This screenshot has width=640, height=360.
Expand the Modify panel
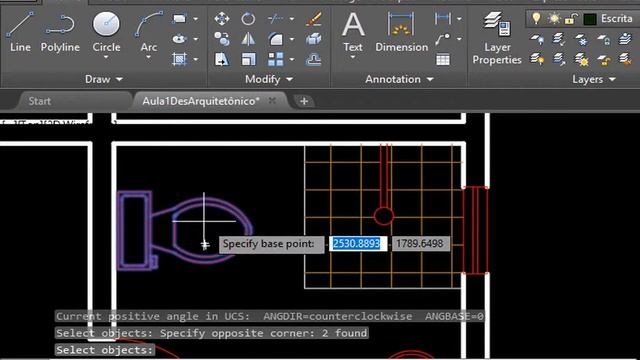click(x=269, y=79)
